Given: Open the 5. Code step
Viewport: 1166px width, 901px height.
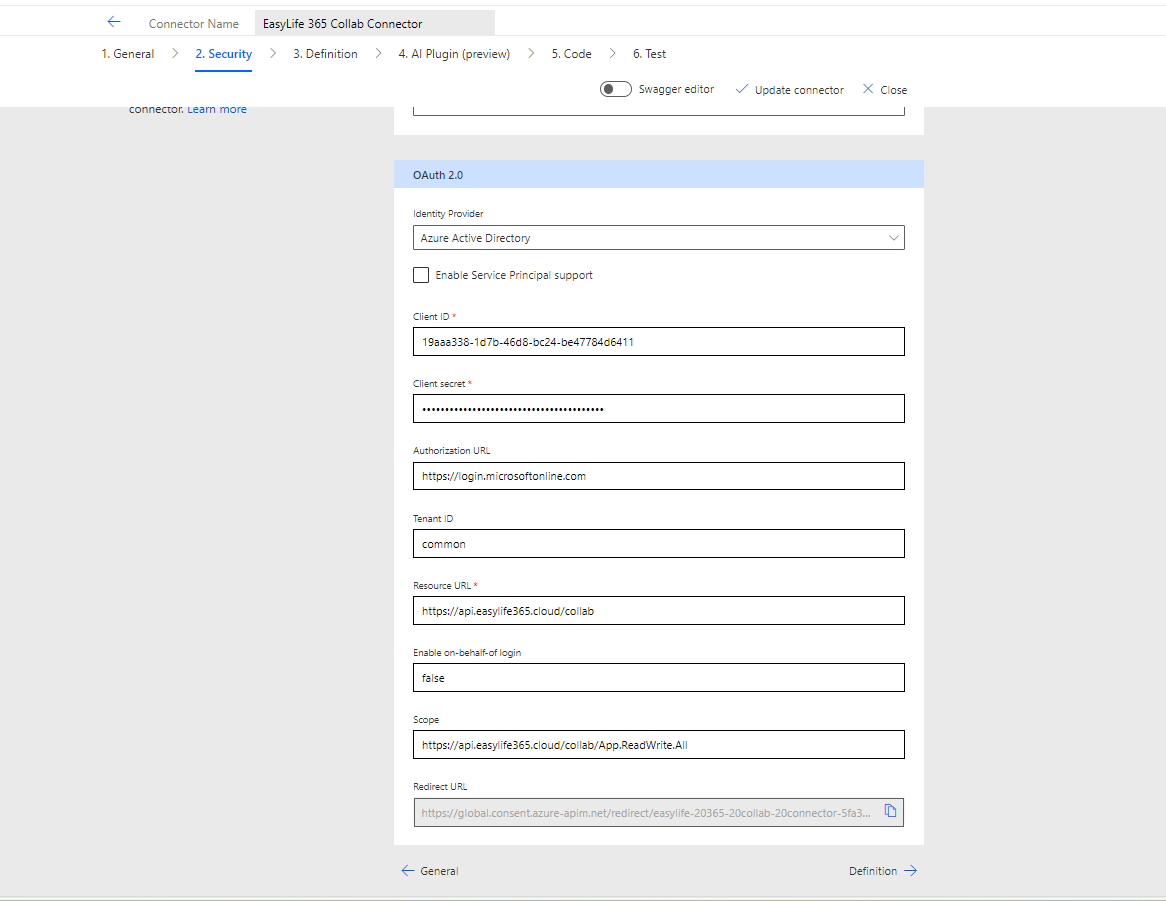Looking at the screenshot, I should pos(571,54).
